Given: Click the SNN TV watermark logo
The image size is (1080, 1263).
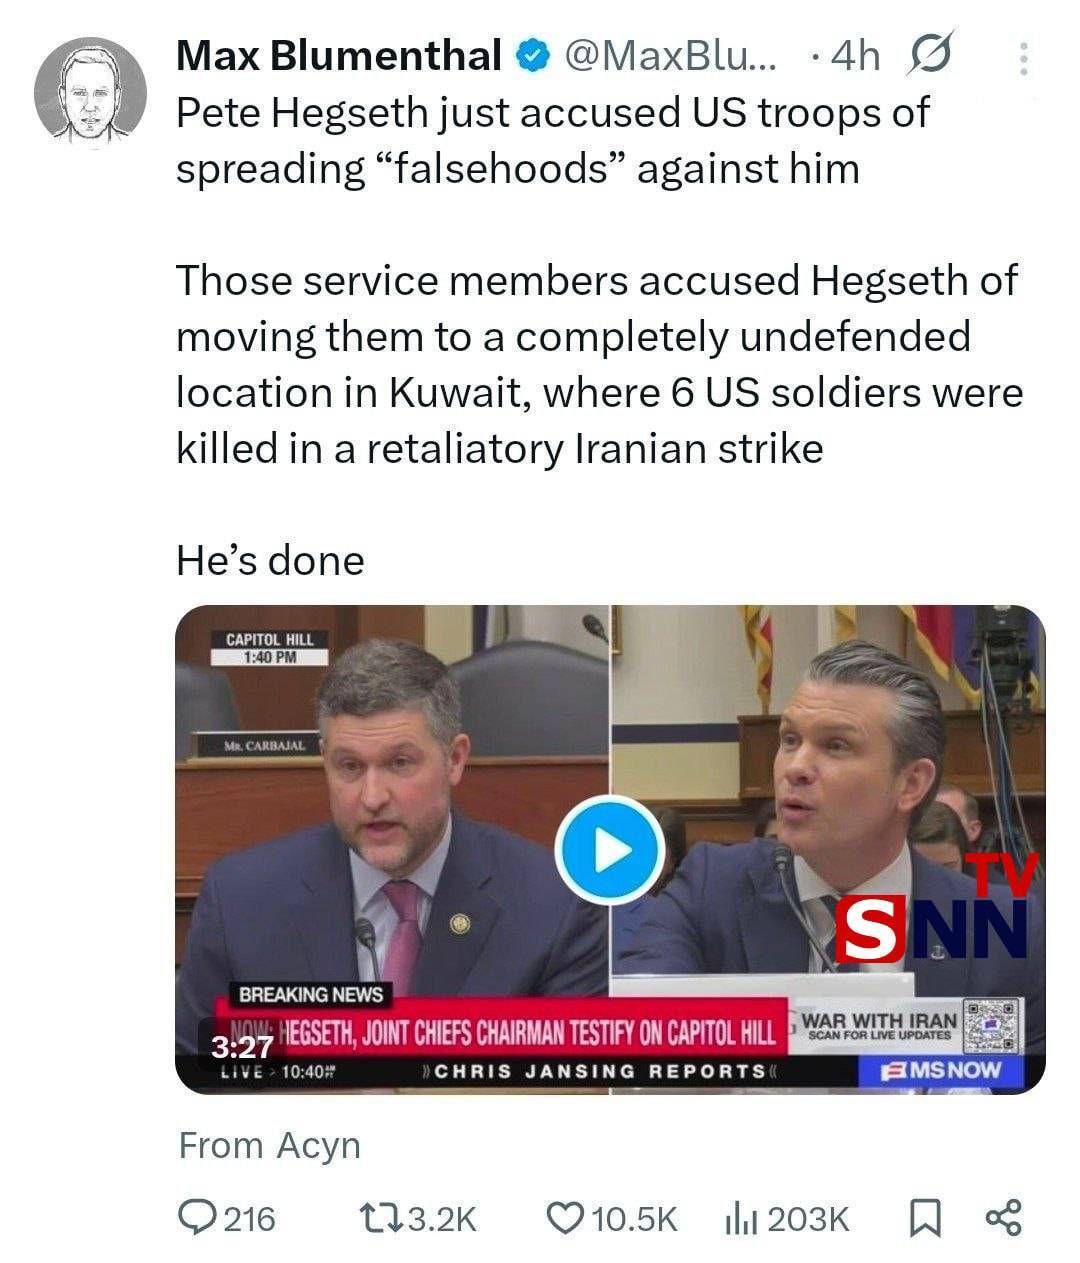Looking at the screenshot, I should (936, 908).
